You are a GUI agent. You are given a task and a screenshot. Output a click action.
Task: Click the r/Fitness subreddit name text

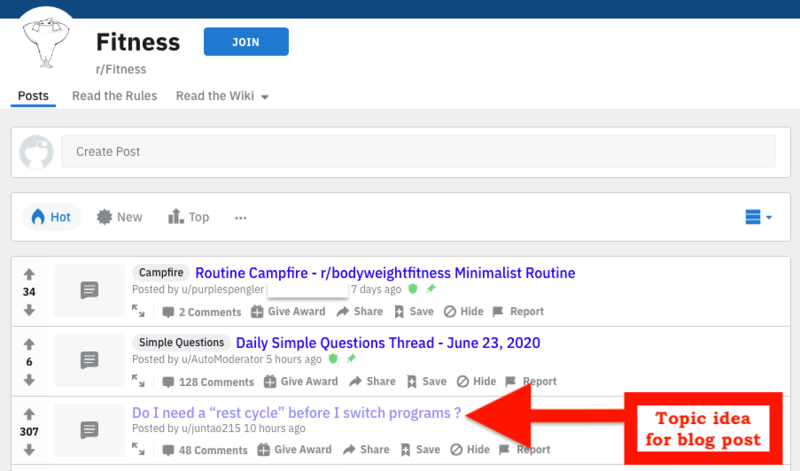click(x=121, y=69)
